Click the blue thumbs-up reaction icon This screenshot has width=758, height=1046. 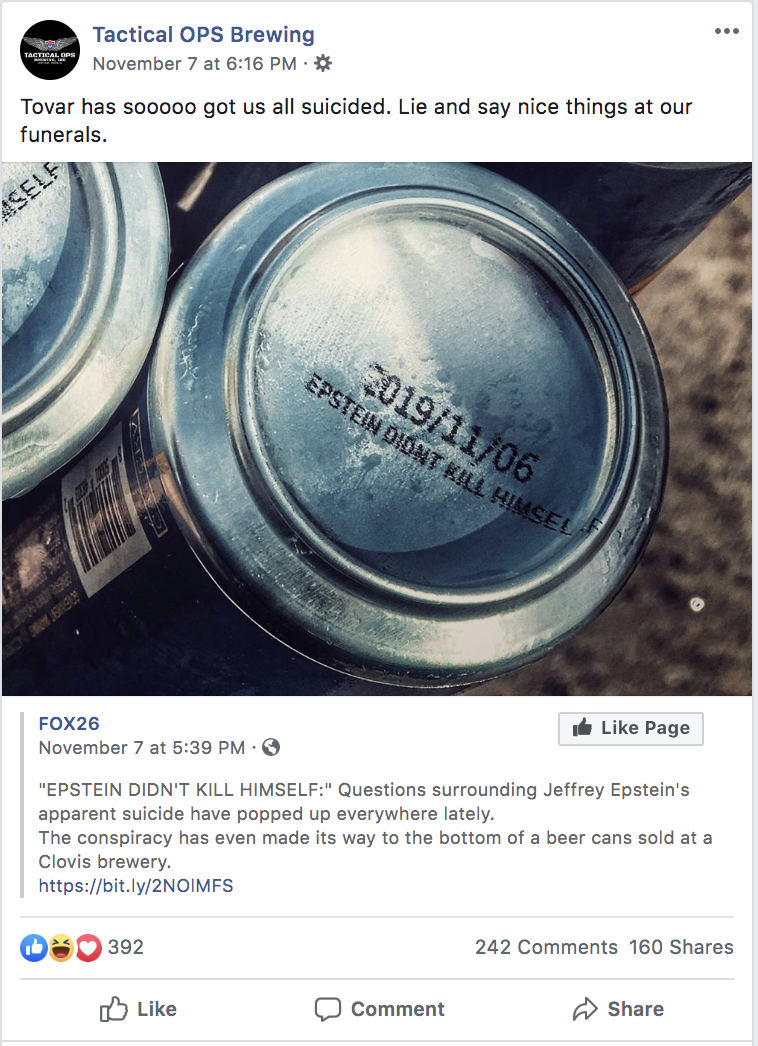(x=33, y=947)
